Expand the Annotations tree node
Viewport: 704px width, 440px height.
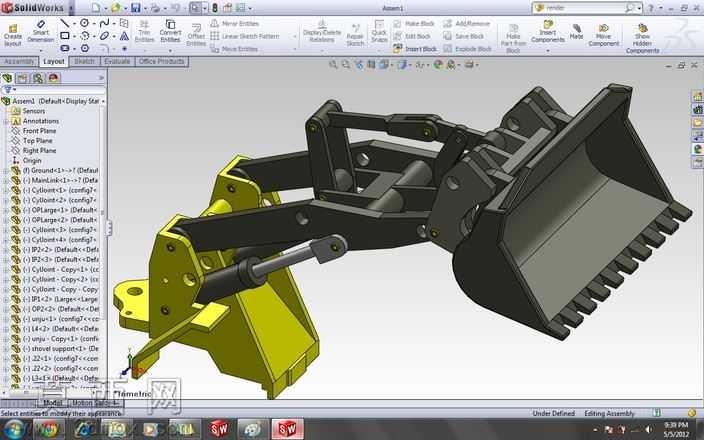[x=6, y=121]
